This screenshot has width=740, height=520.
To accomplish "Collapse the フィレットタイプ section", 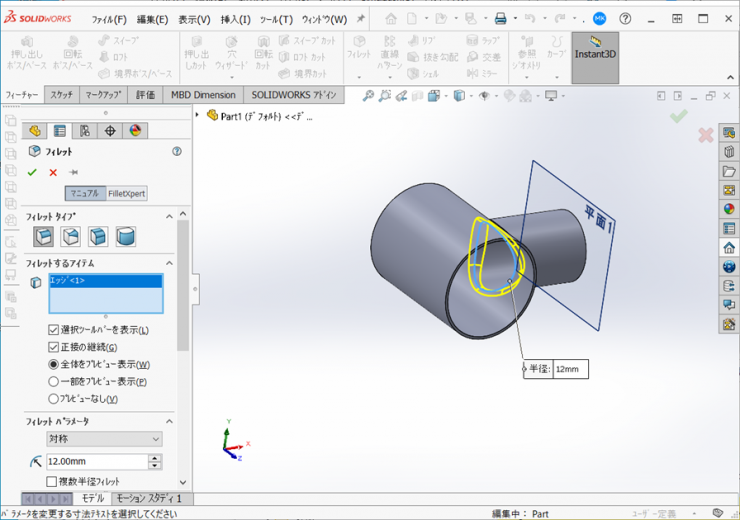I will [169, 216].
